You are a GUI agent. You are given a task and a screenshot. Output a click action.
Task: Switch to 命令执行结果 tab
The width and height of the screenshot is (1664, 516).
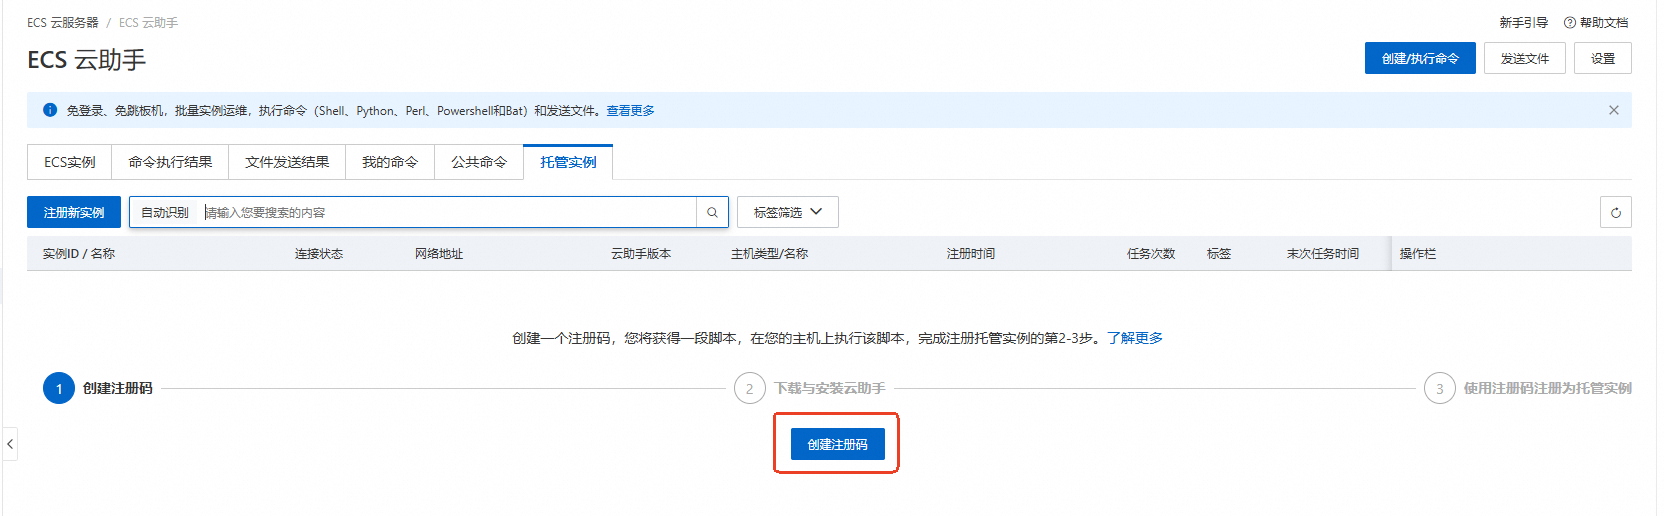170,162
